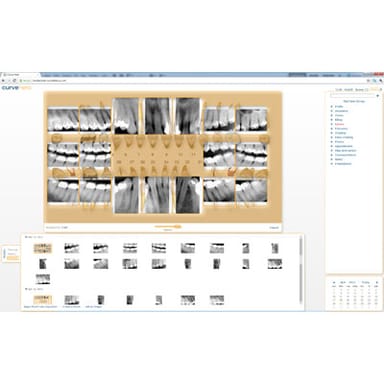384x384 pixels.
Task: Select the last thumbnail in the first tray row
Action: (x=275, y=248)
